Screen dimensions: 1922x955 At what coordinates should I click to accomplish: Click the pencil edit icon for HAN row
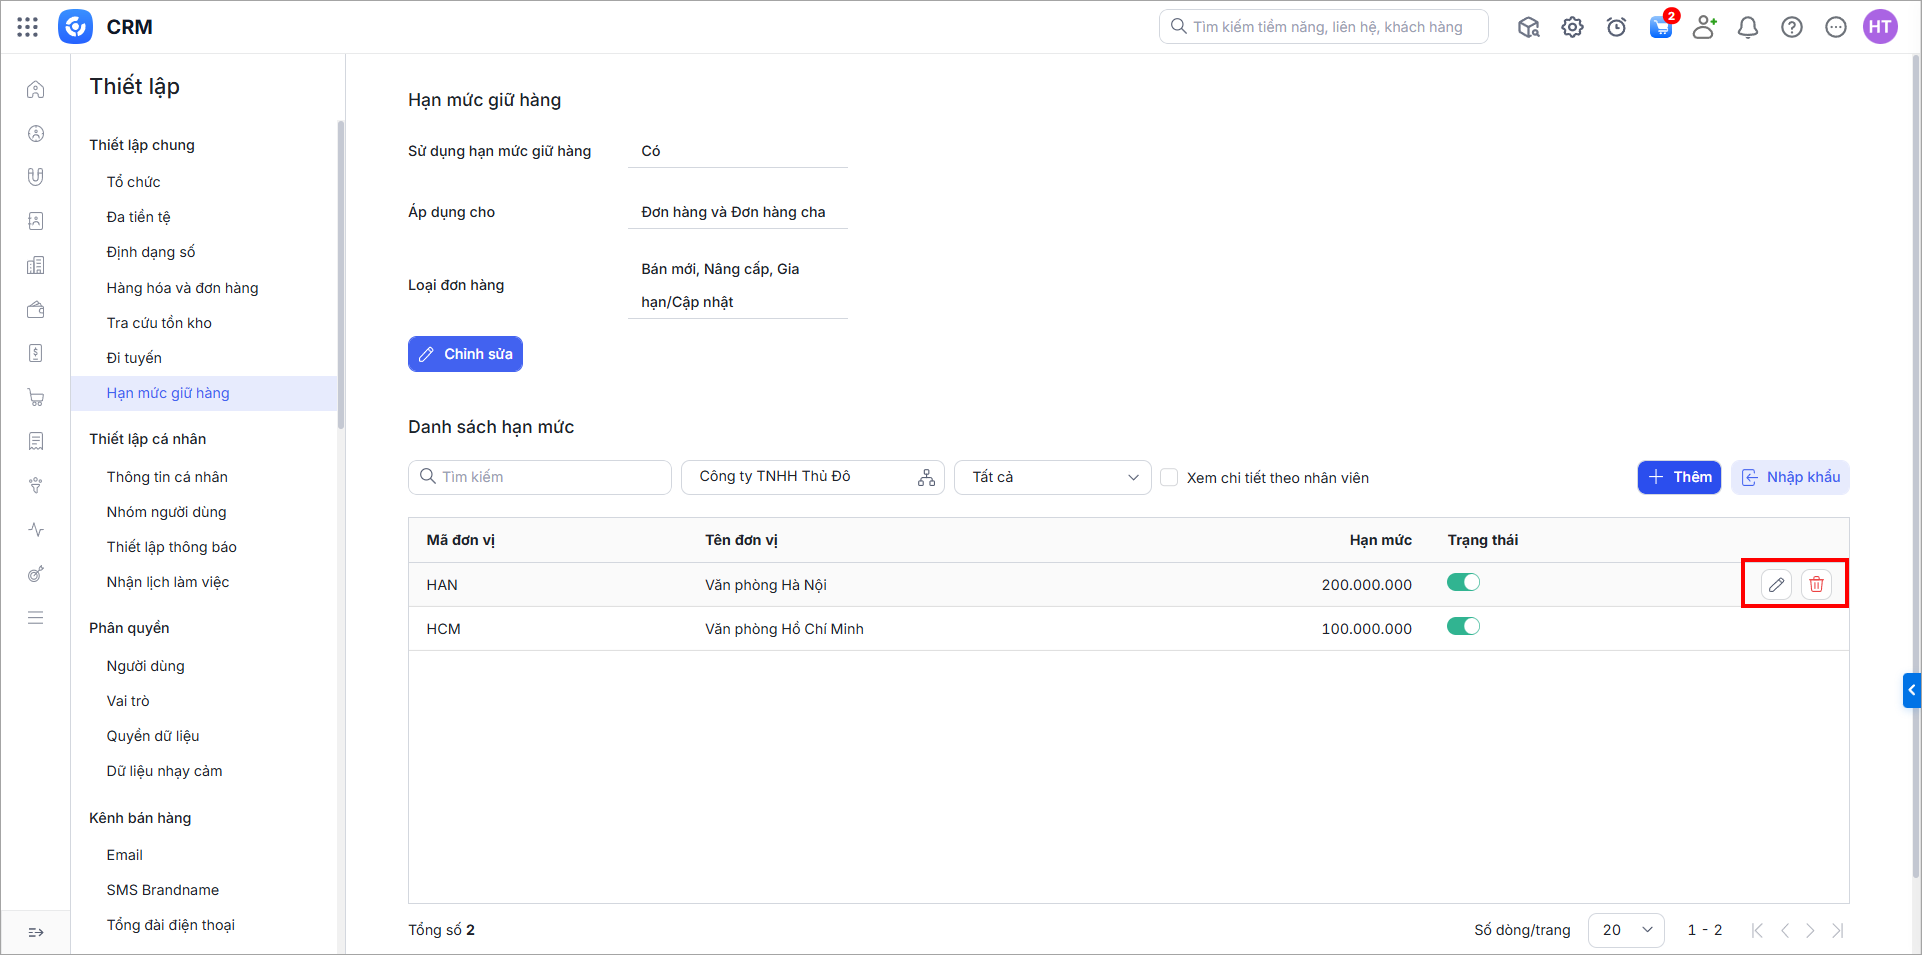pyautogui.click(x=1776, y=585)
